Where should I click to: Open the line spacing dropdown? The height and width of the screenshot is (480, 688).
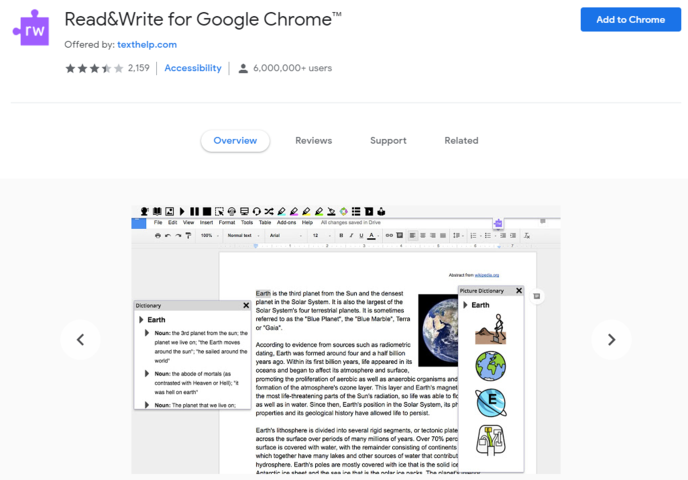[x=458, y=236]
